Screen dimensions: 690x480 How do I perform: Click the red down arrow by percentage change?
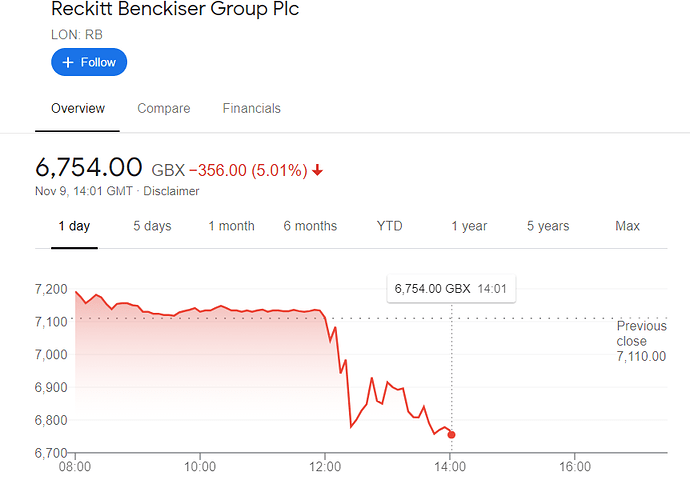coord(317,170)
